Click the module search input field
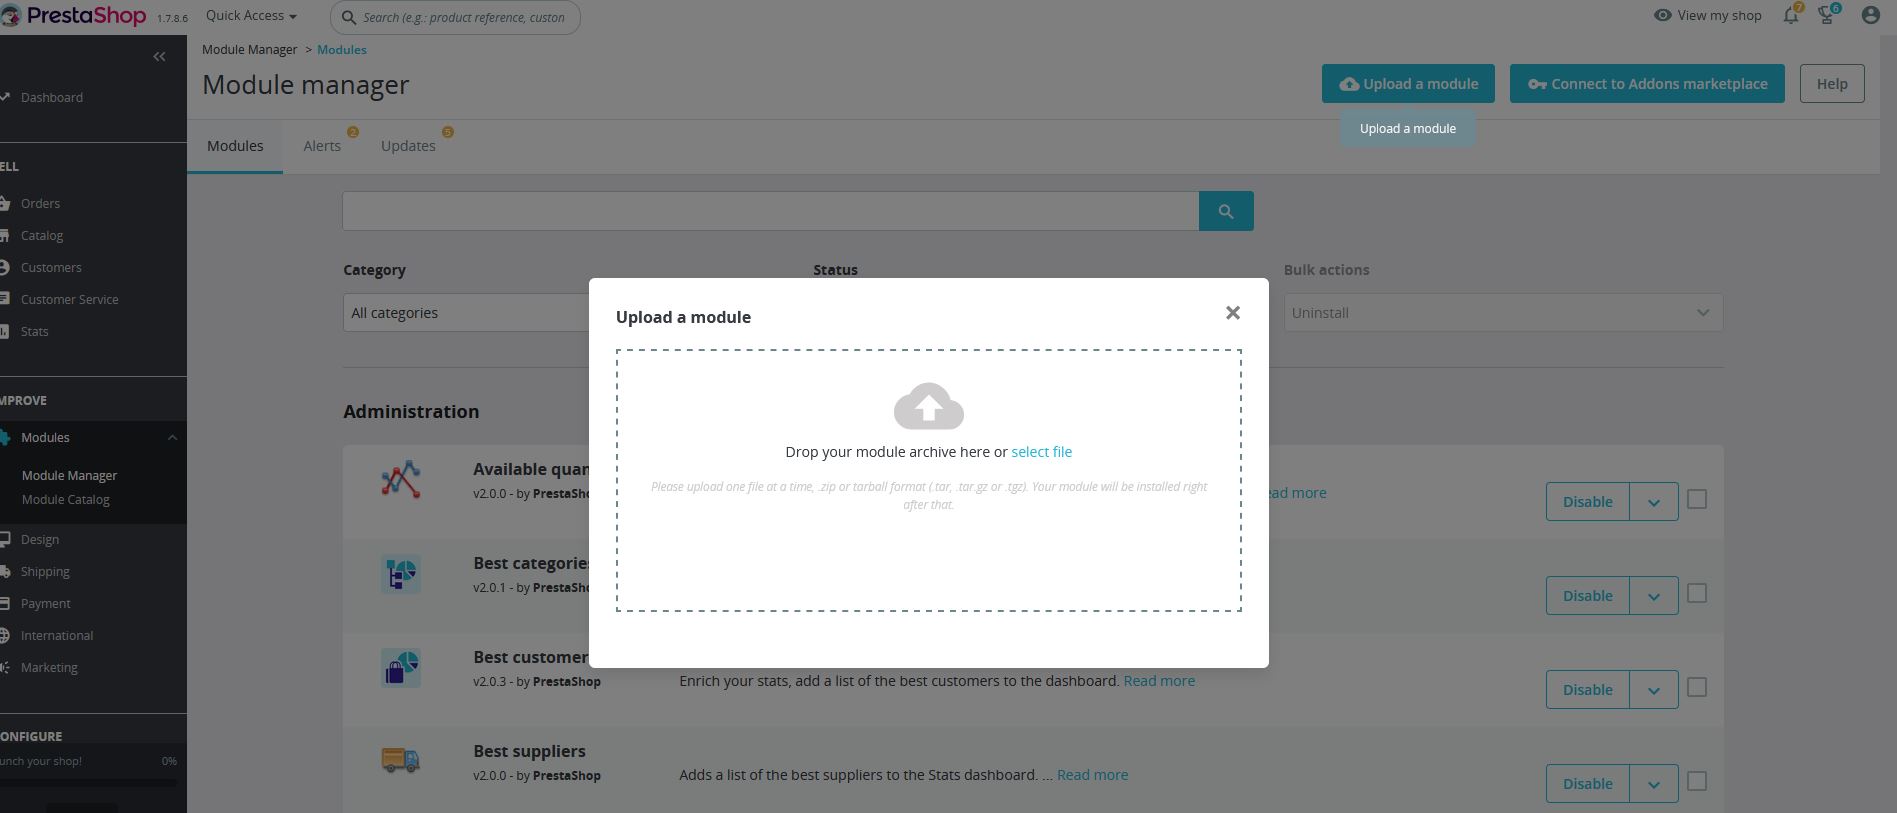This screenshot has width=1897, height=813. 771,211
